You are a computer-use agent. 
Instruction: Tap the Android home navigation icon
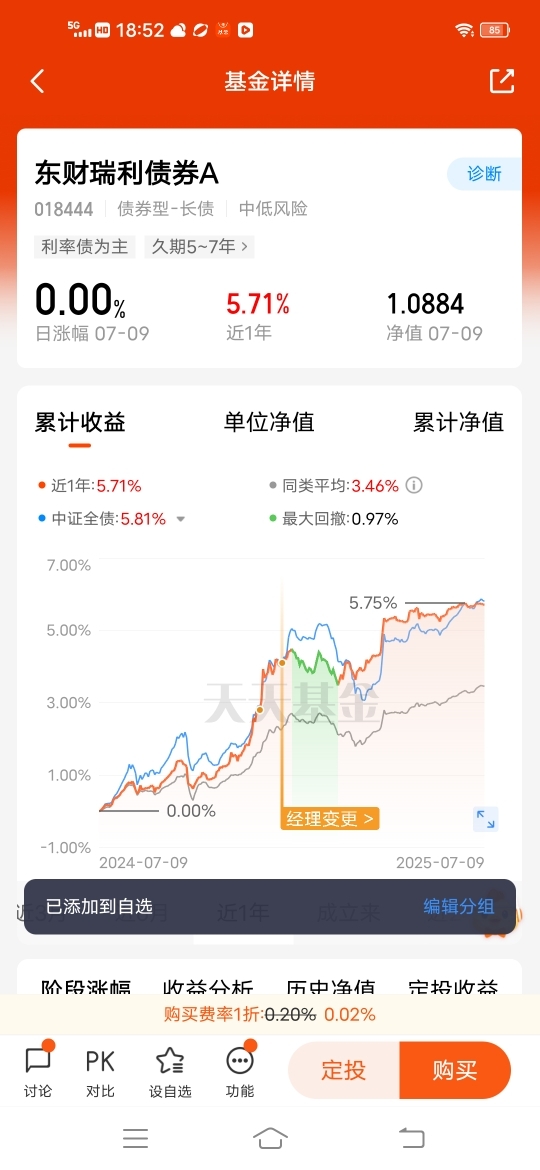click(x=270, y=1138)
